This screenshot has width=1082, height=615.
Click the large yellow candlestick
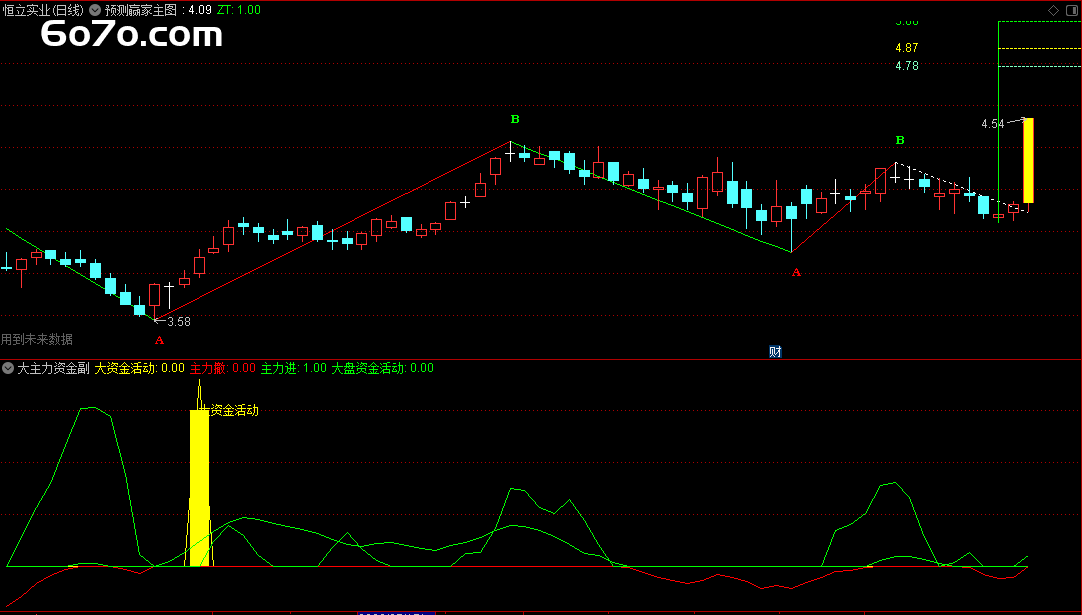[x=1028, y=160]
